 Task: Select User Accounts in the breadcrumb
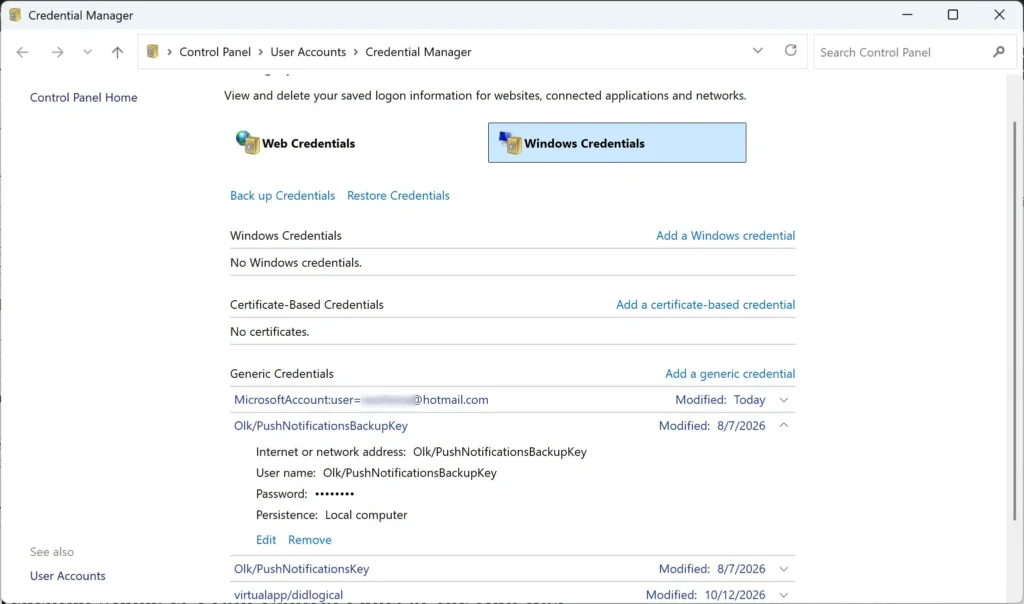[308, 52]
